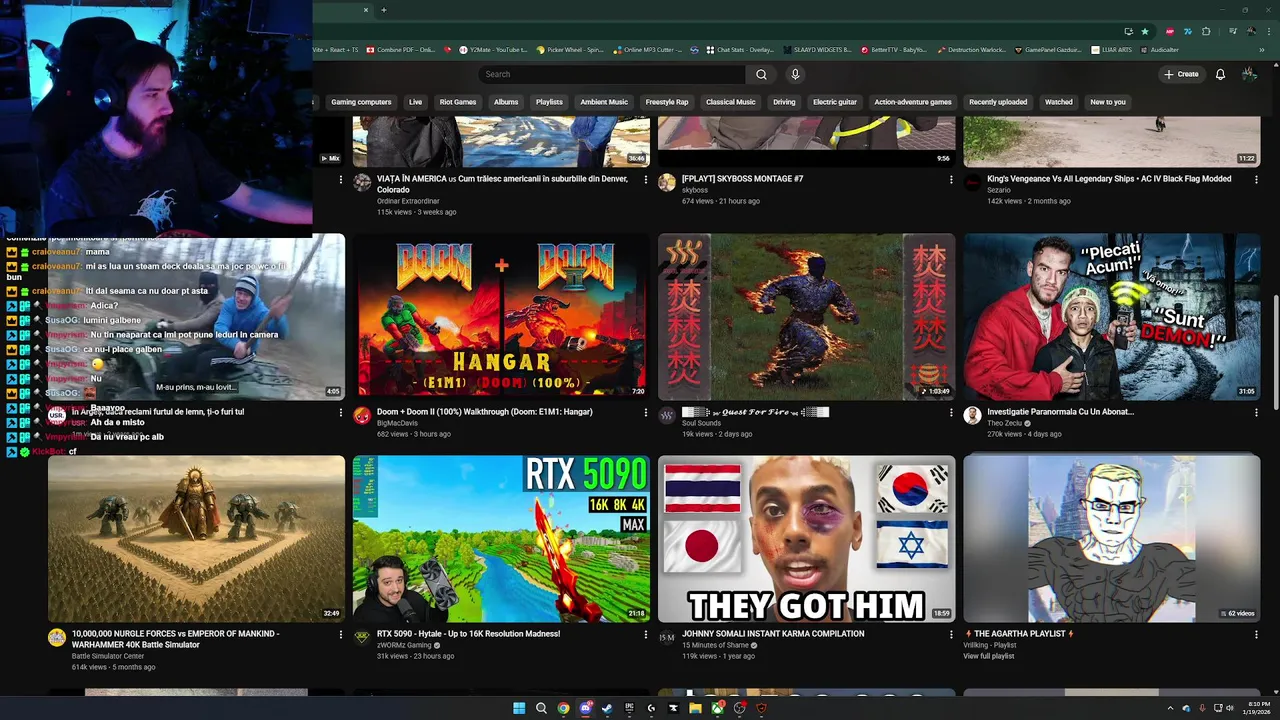The width and height of the screenshot is (1280, 720).
Task: Open more options for King's Vengeance video
Action: click(x=1256, y=179)
